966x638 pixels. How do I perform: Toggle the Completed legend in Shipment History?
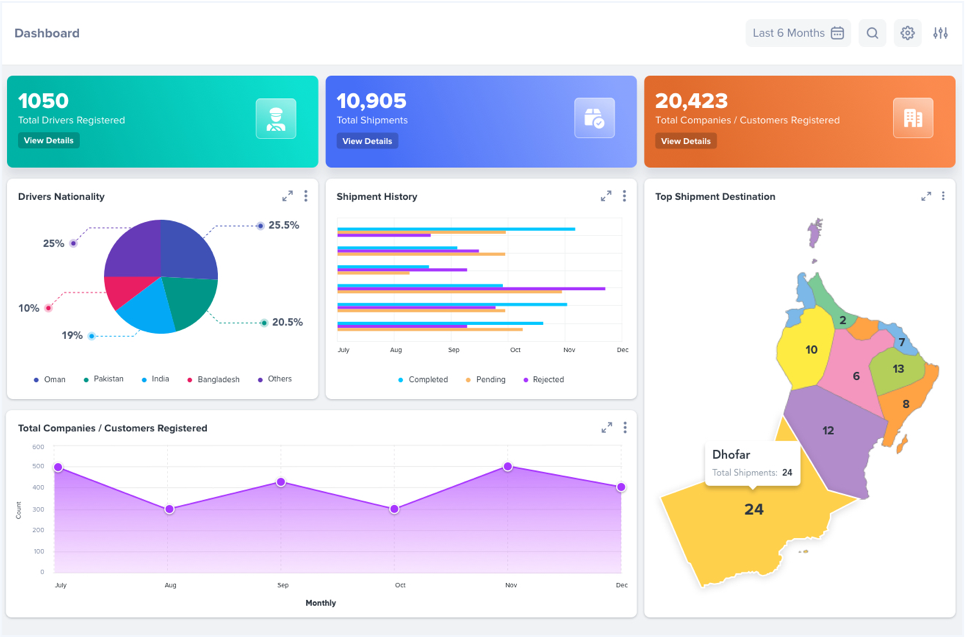pos(422,380)
